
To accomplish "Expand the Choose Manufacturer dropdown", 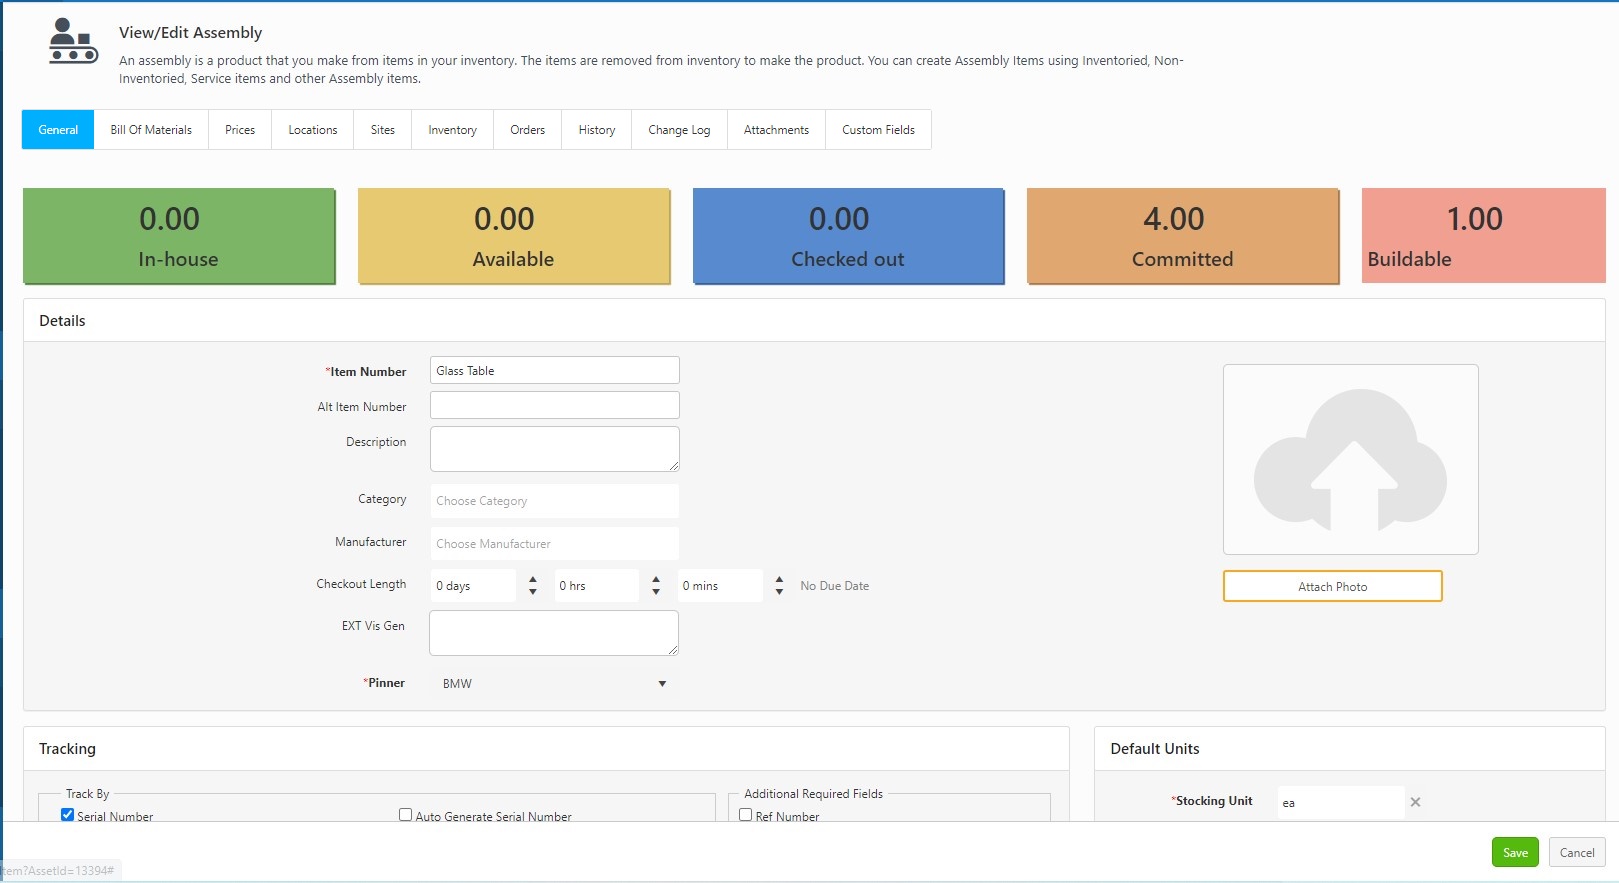I will pos(554,544).
